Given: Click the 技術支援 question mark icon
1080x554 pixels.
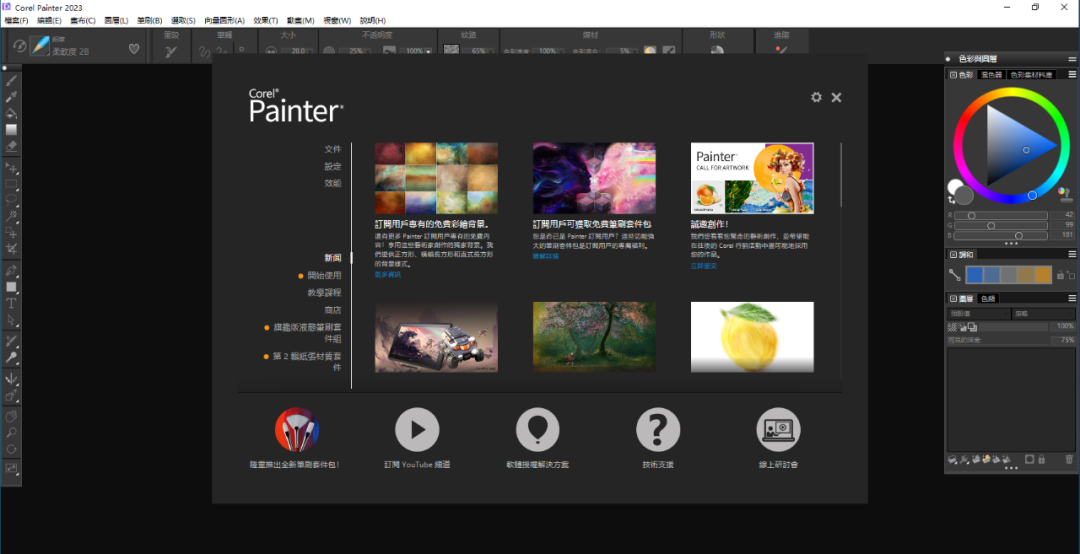Looking at the screenshot, I should (658, 429).
